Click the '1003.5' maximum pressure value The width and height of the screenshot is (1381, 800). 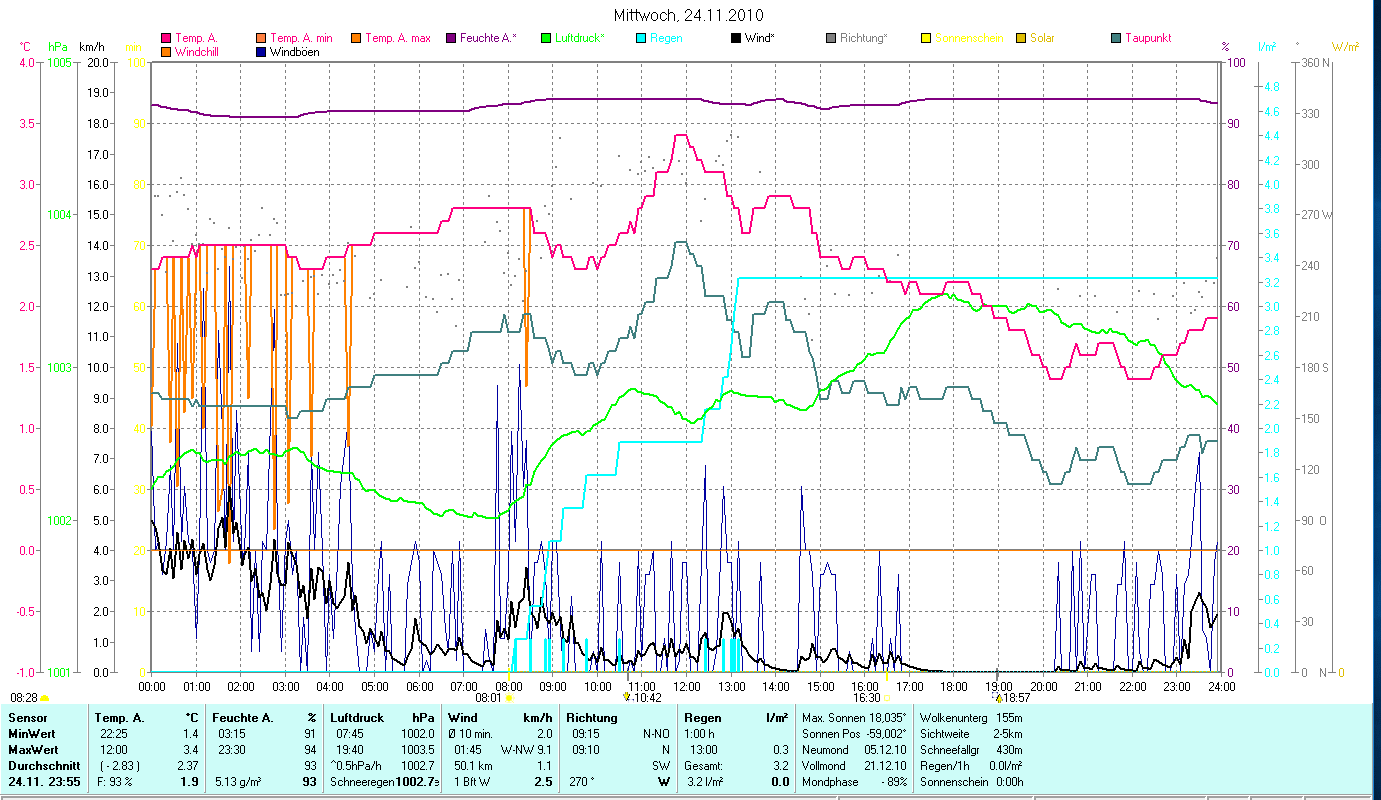coord(418,749)
